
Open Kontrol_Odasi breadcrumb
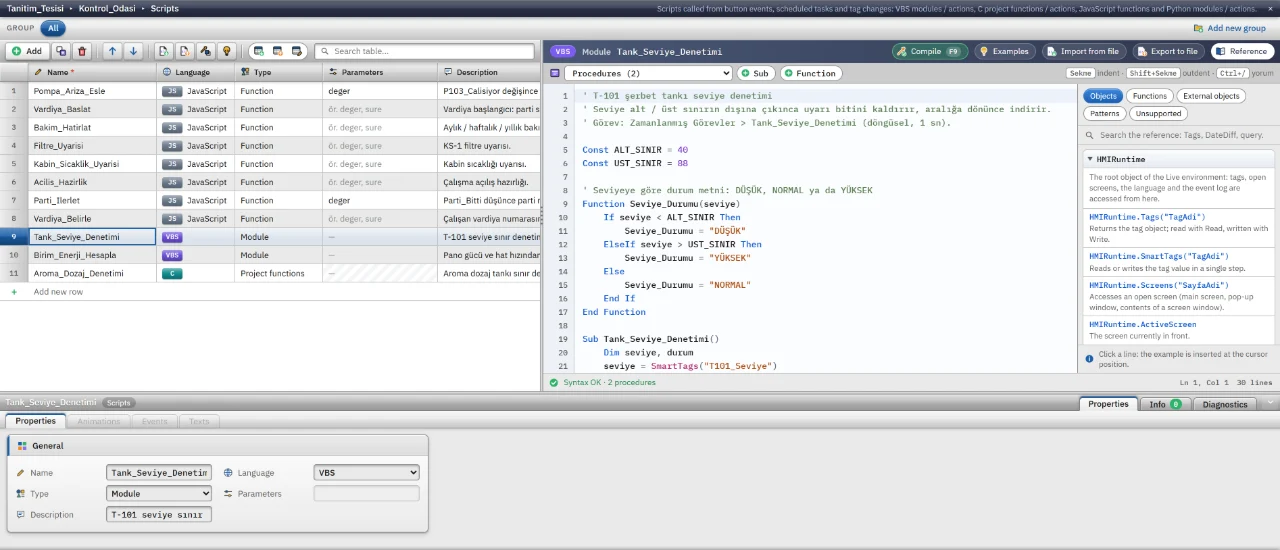109,8
